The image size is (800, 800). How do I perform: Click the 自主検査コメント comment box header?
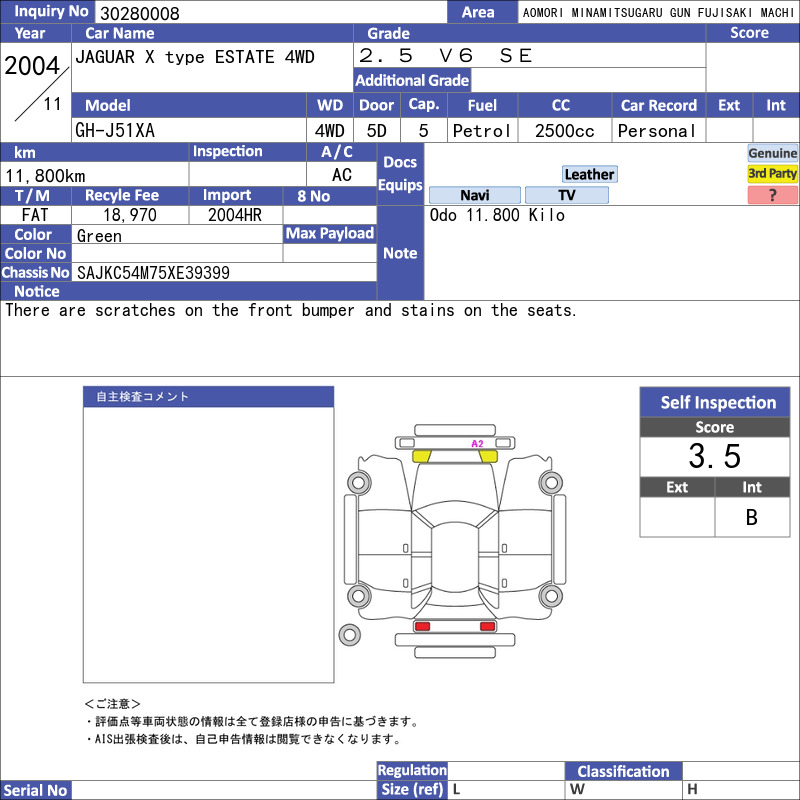208,396
